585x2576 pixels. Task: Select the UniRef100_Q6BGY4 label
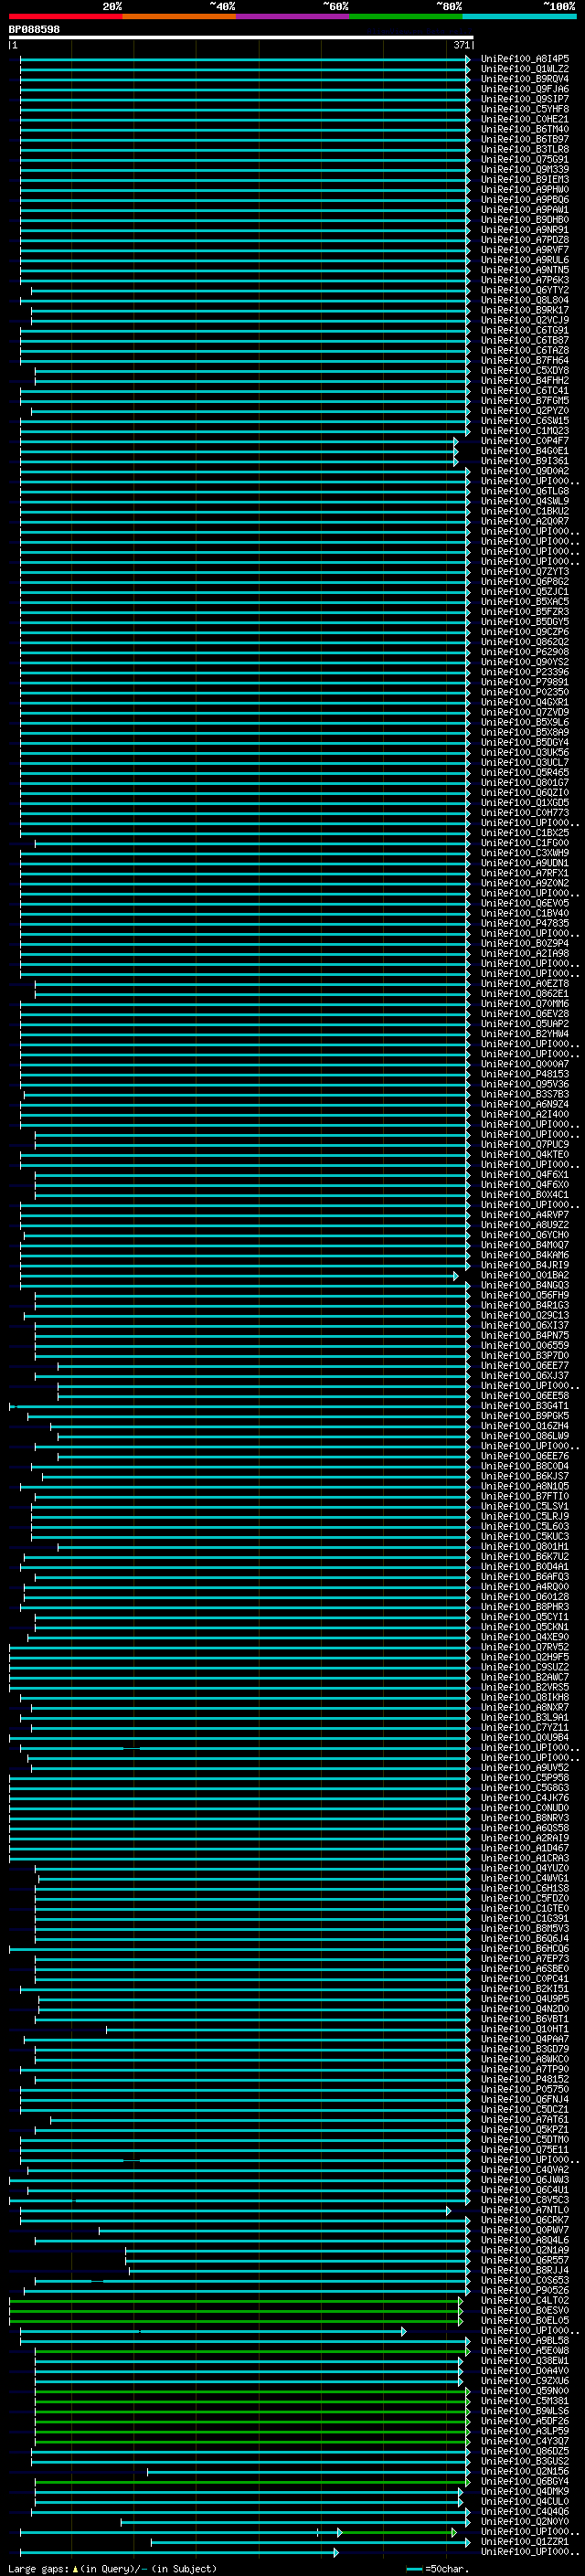point(525,2481)
